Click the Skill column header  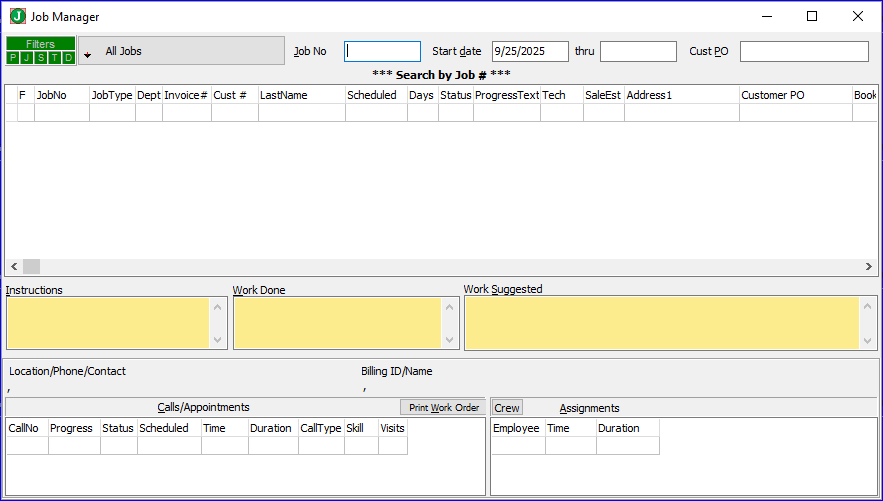(x=362, y=428)
